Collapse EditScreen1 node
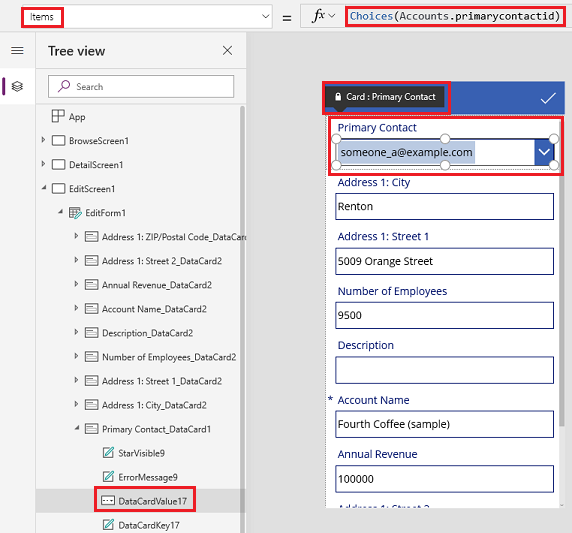This screenshot has height=533, width=572. [x=44, y=188]
